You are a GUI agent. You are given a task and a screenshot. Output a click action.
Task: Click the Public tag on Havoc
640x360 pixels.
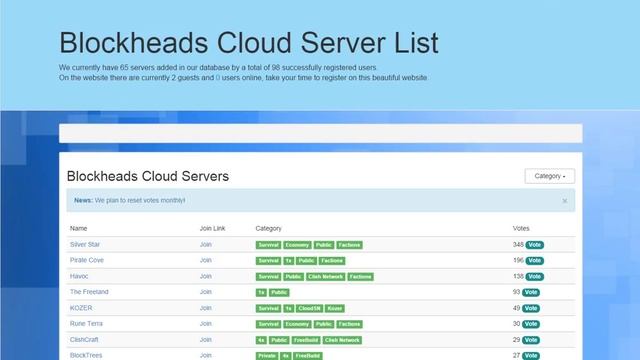(x=293, y=277)
